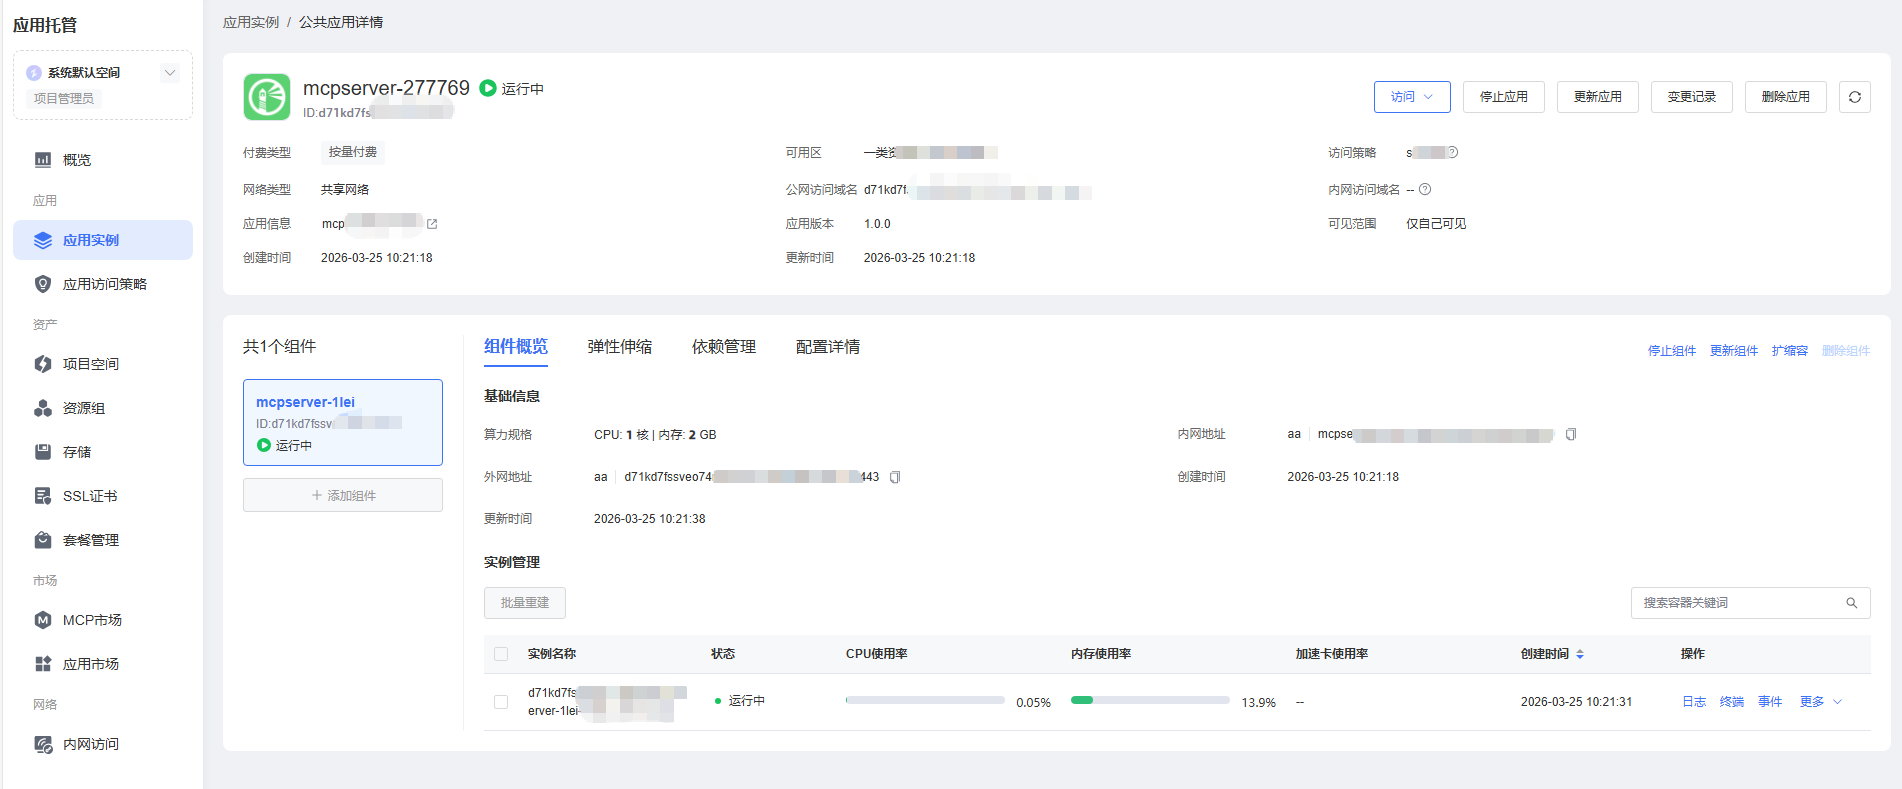
Task: Select all instances with header checkbox
Action: [501, 654]
